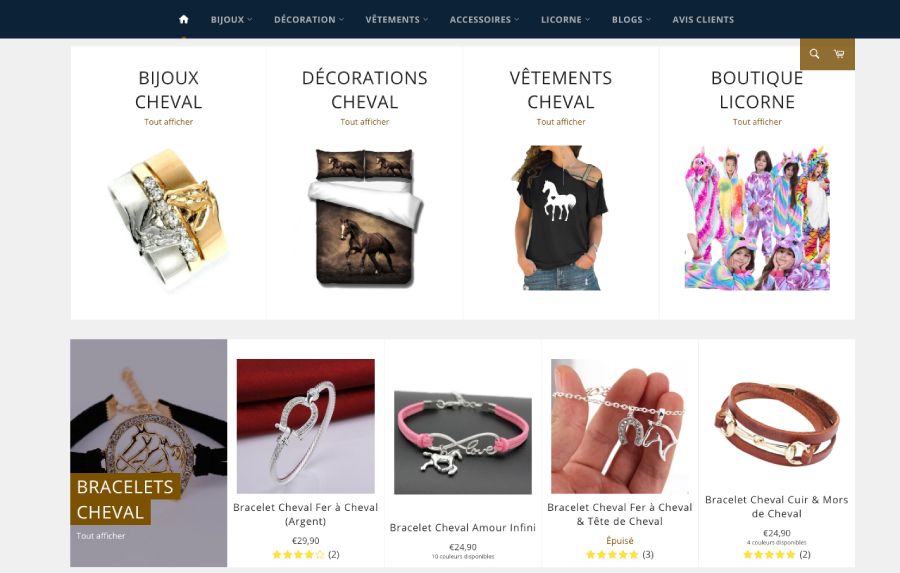The width and height of the screenshot is (900, 573).
Task: Open the horse bedding set image
Action: 365,217
